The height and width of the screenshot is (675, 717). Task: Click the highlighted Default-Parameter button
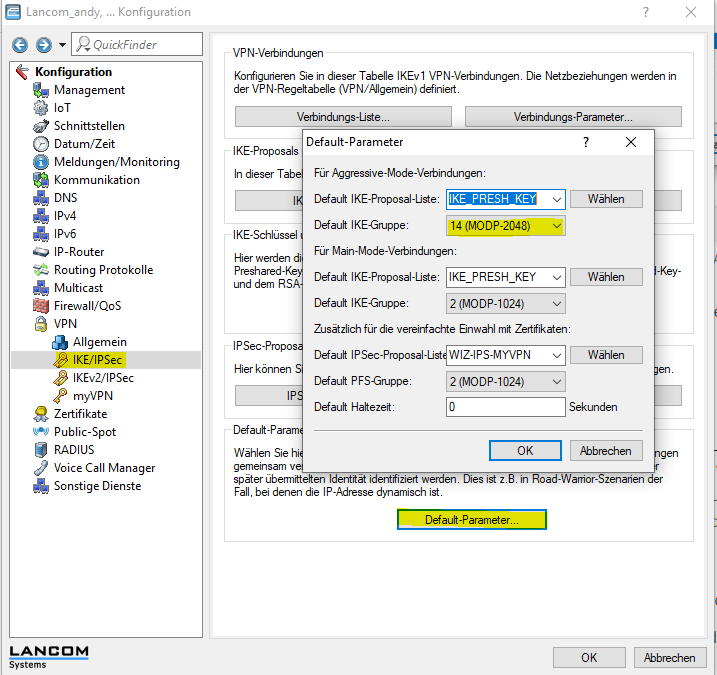pyautogui.click(x=471, y=520)
